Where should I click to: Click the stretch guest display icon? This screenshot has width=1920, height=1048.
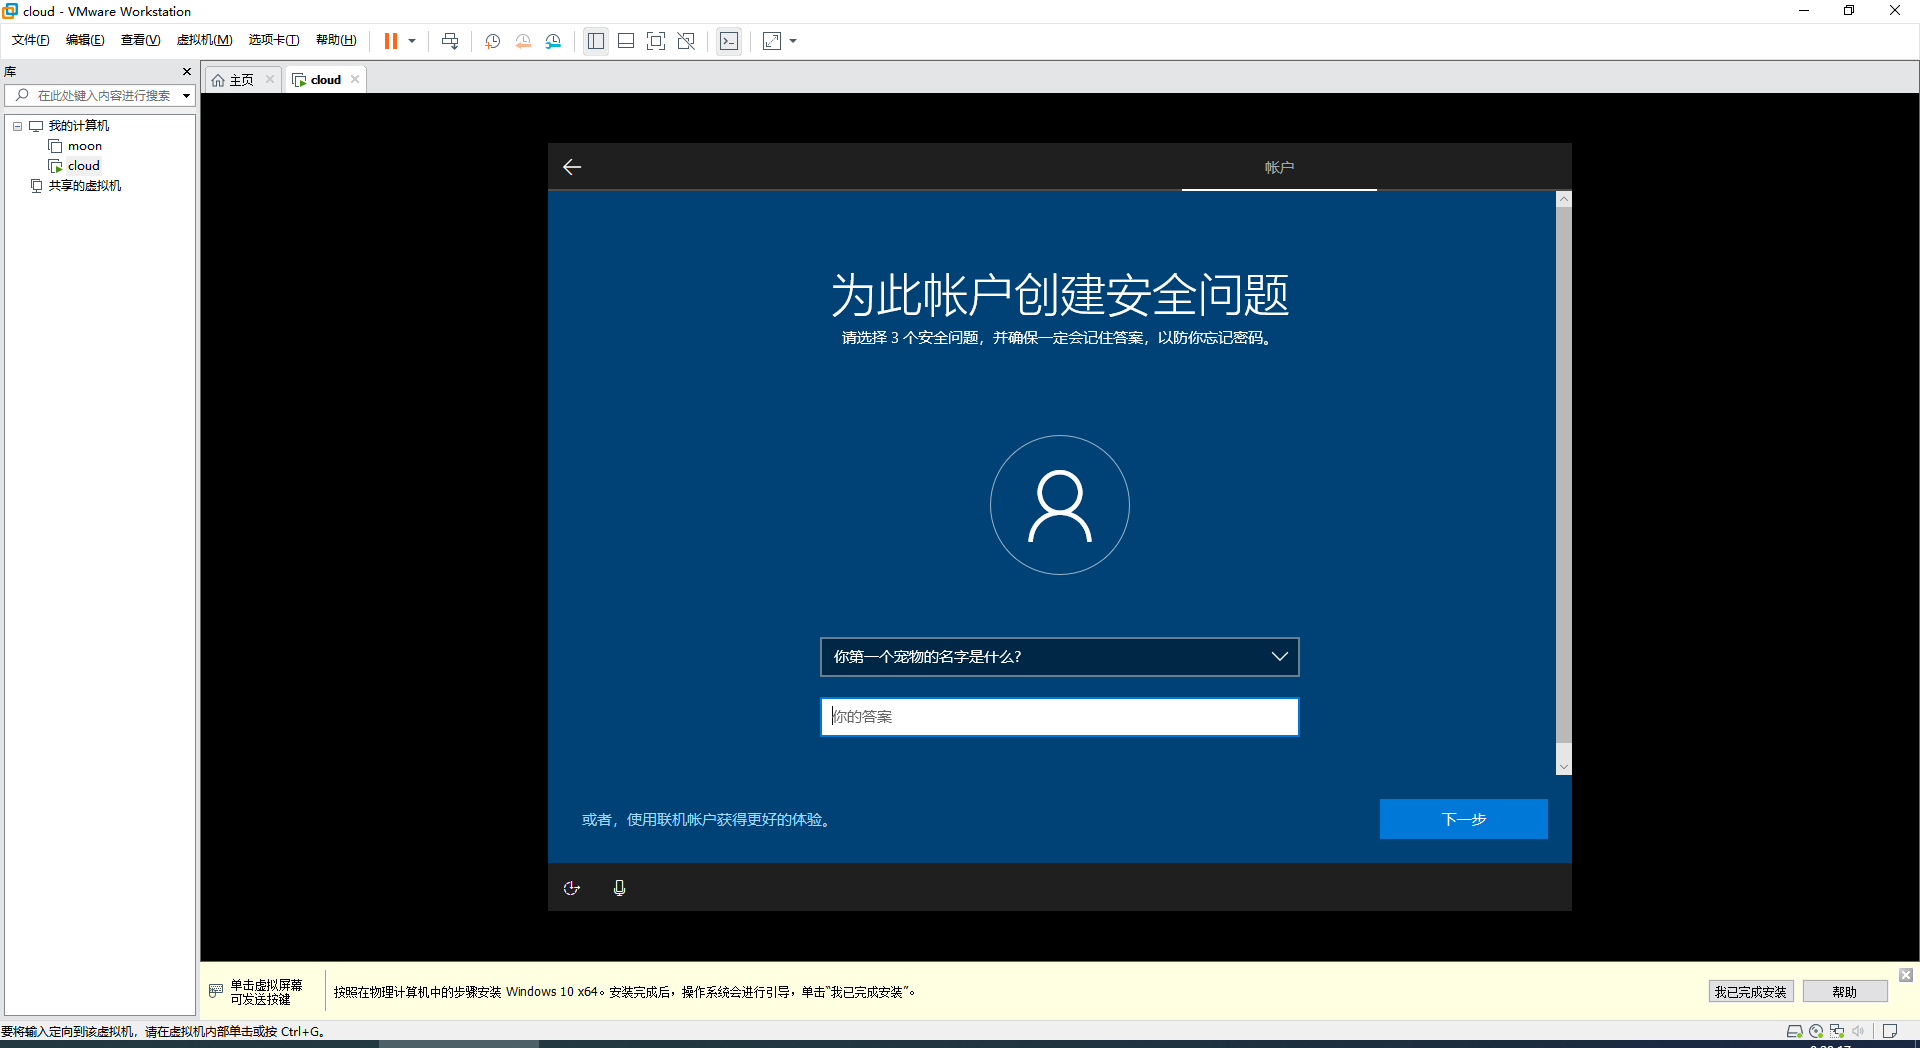(x=772, y=41)
